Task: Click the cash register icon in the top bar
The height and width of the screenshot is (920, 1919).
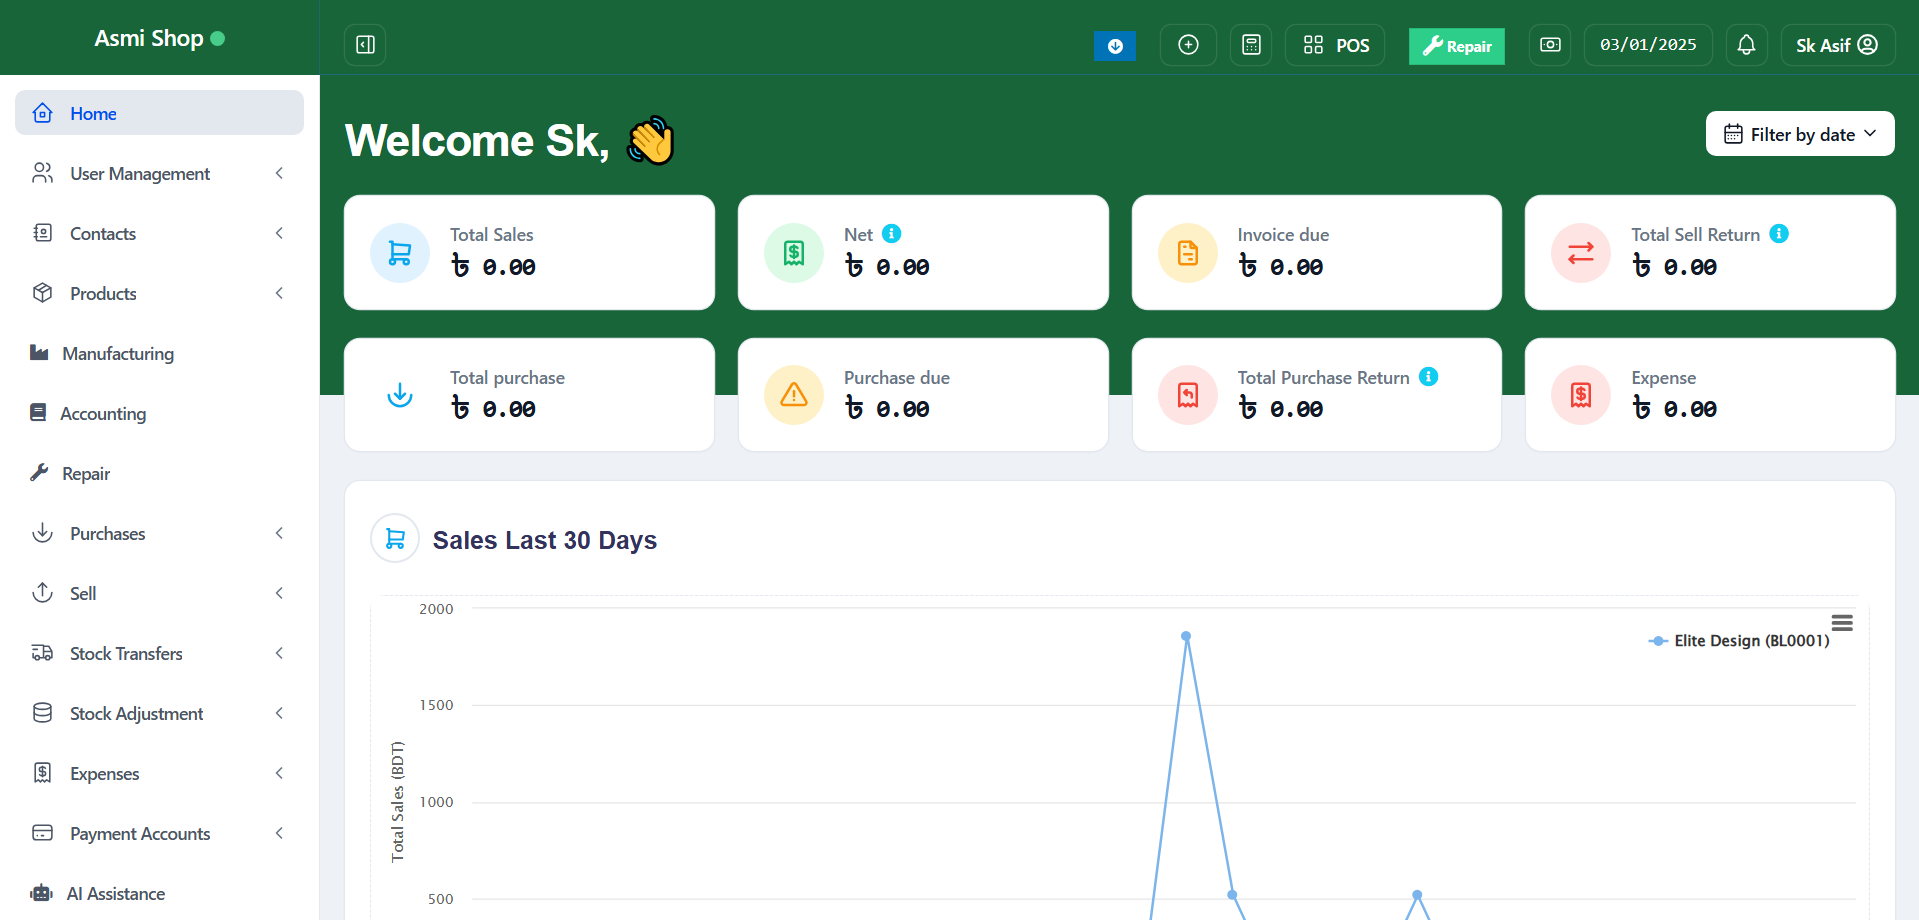Action: [1549, 45]
